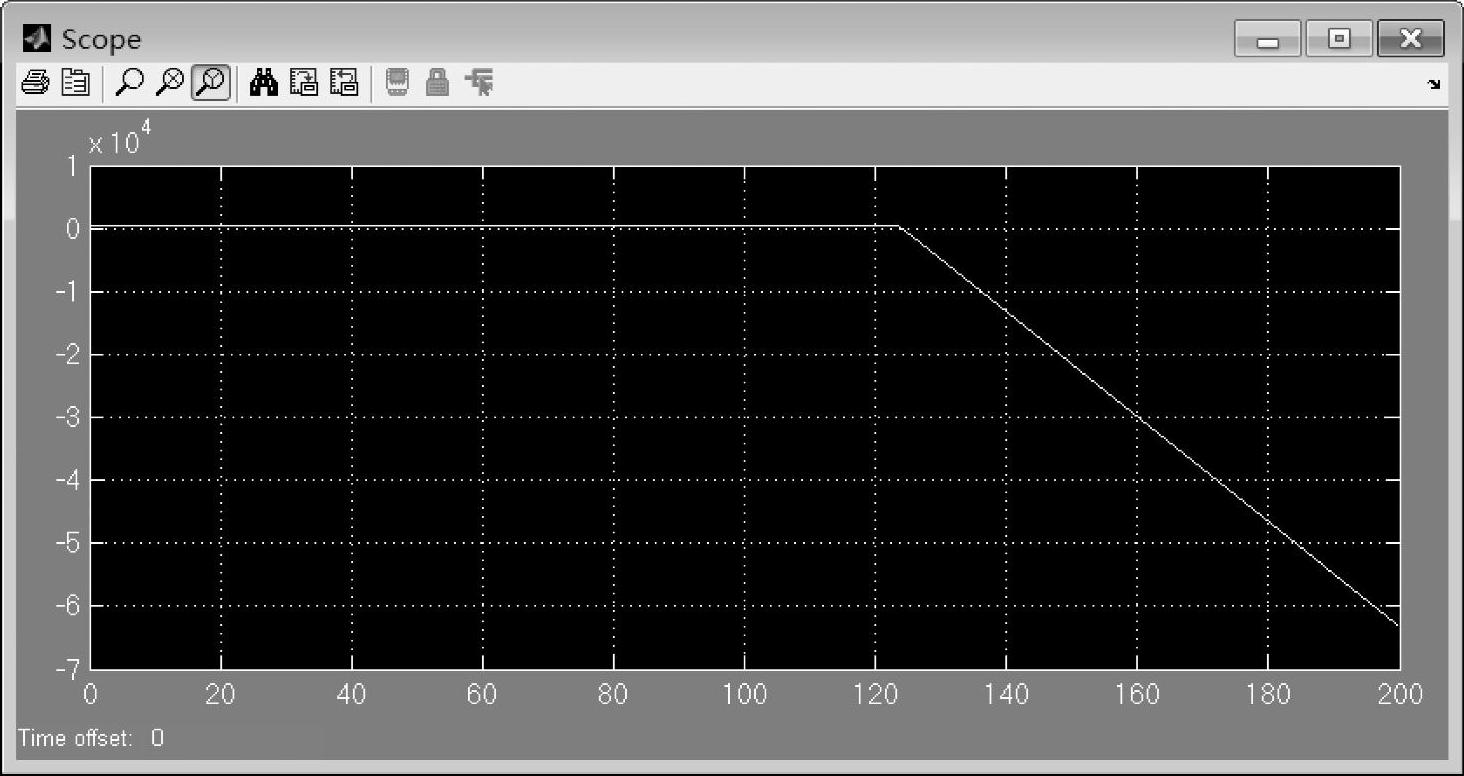The width and height of the screenshot is (1464, 776).
Task: Click the Scope title text
Action: (101, 40)
